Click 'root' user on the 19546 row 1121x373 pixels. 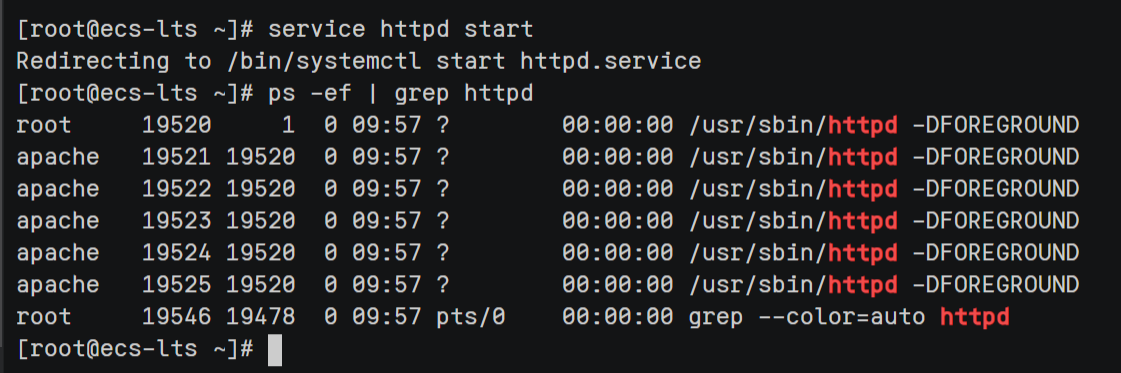click(x=44, y=317)
